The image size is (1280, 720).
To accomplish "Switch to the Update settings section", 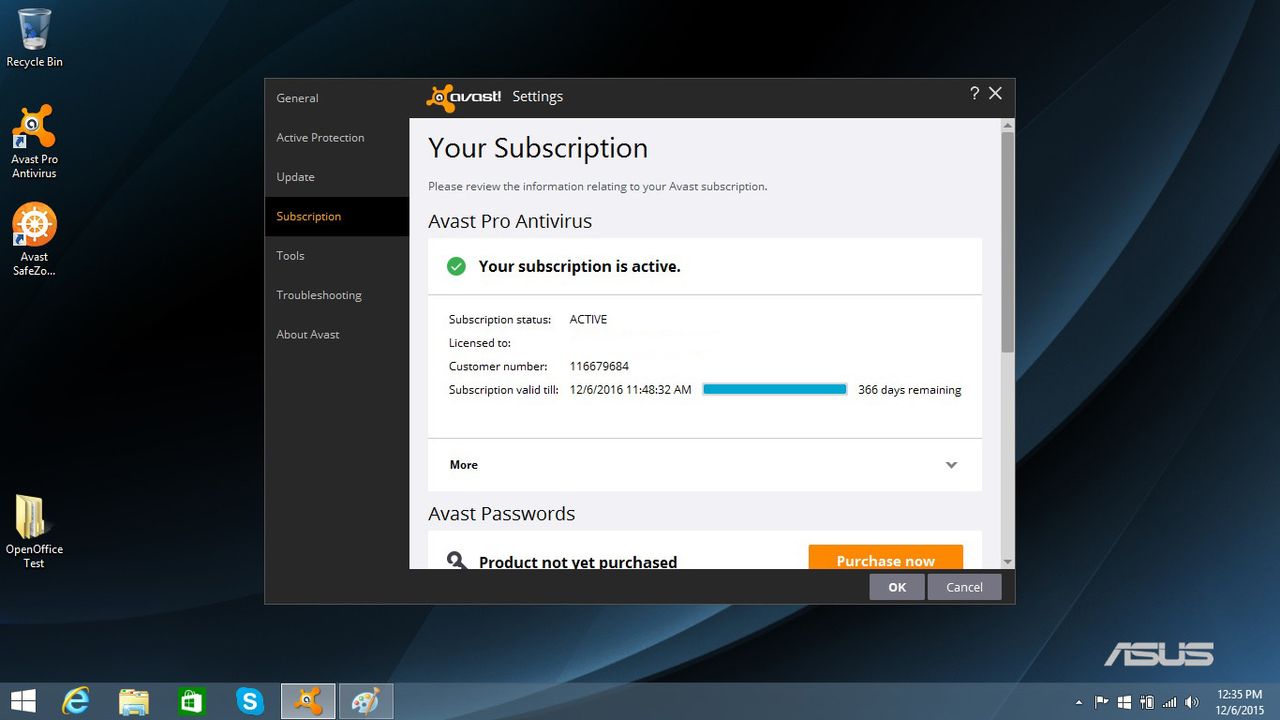I will pos(337,177).
